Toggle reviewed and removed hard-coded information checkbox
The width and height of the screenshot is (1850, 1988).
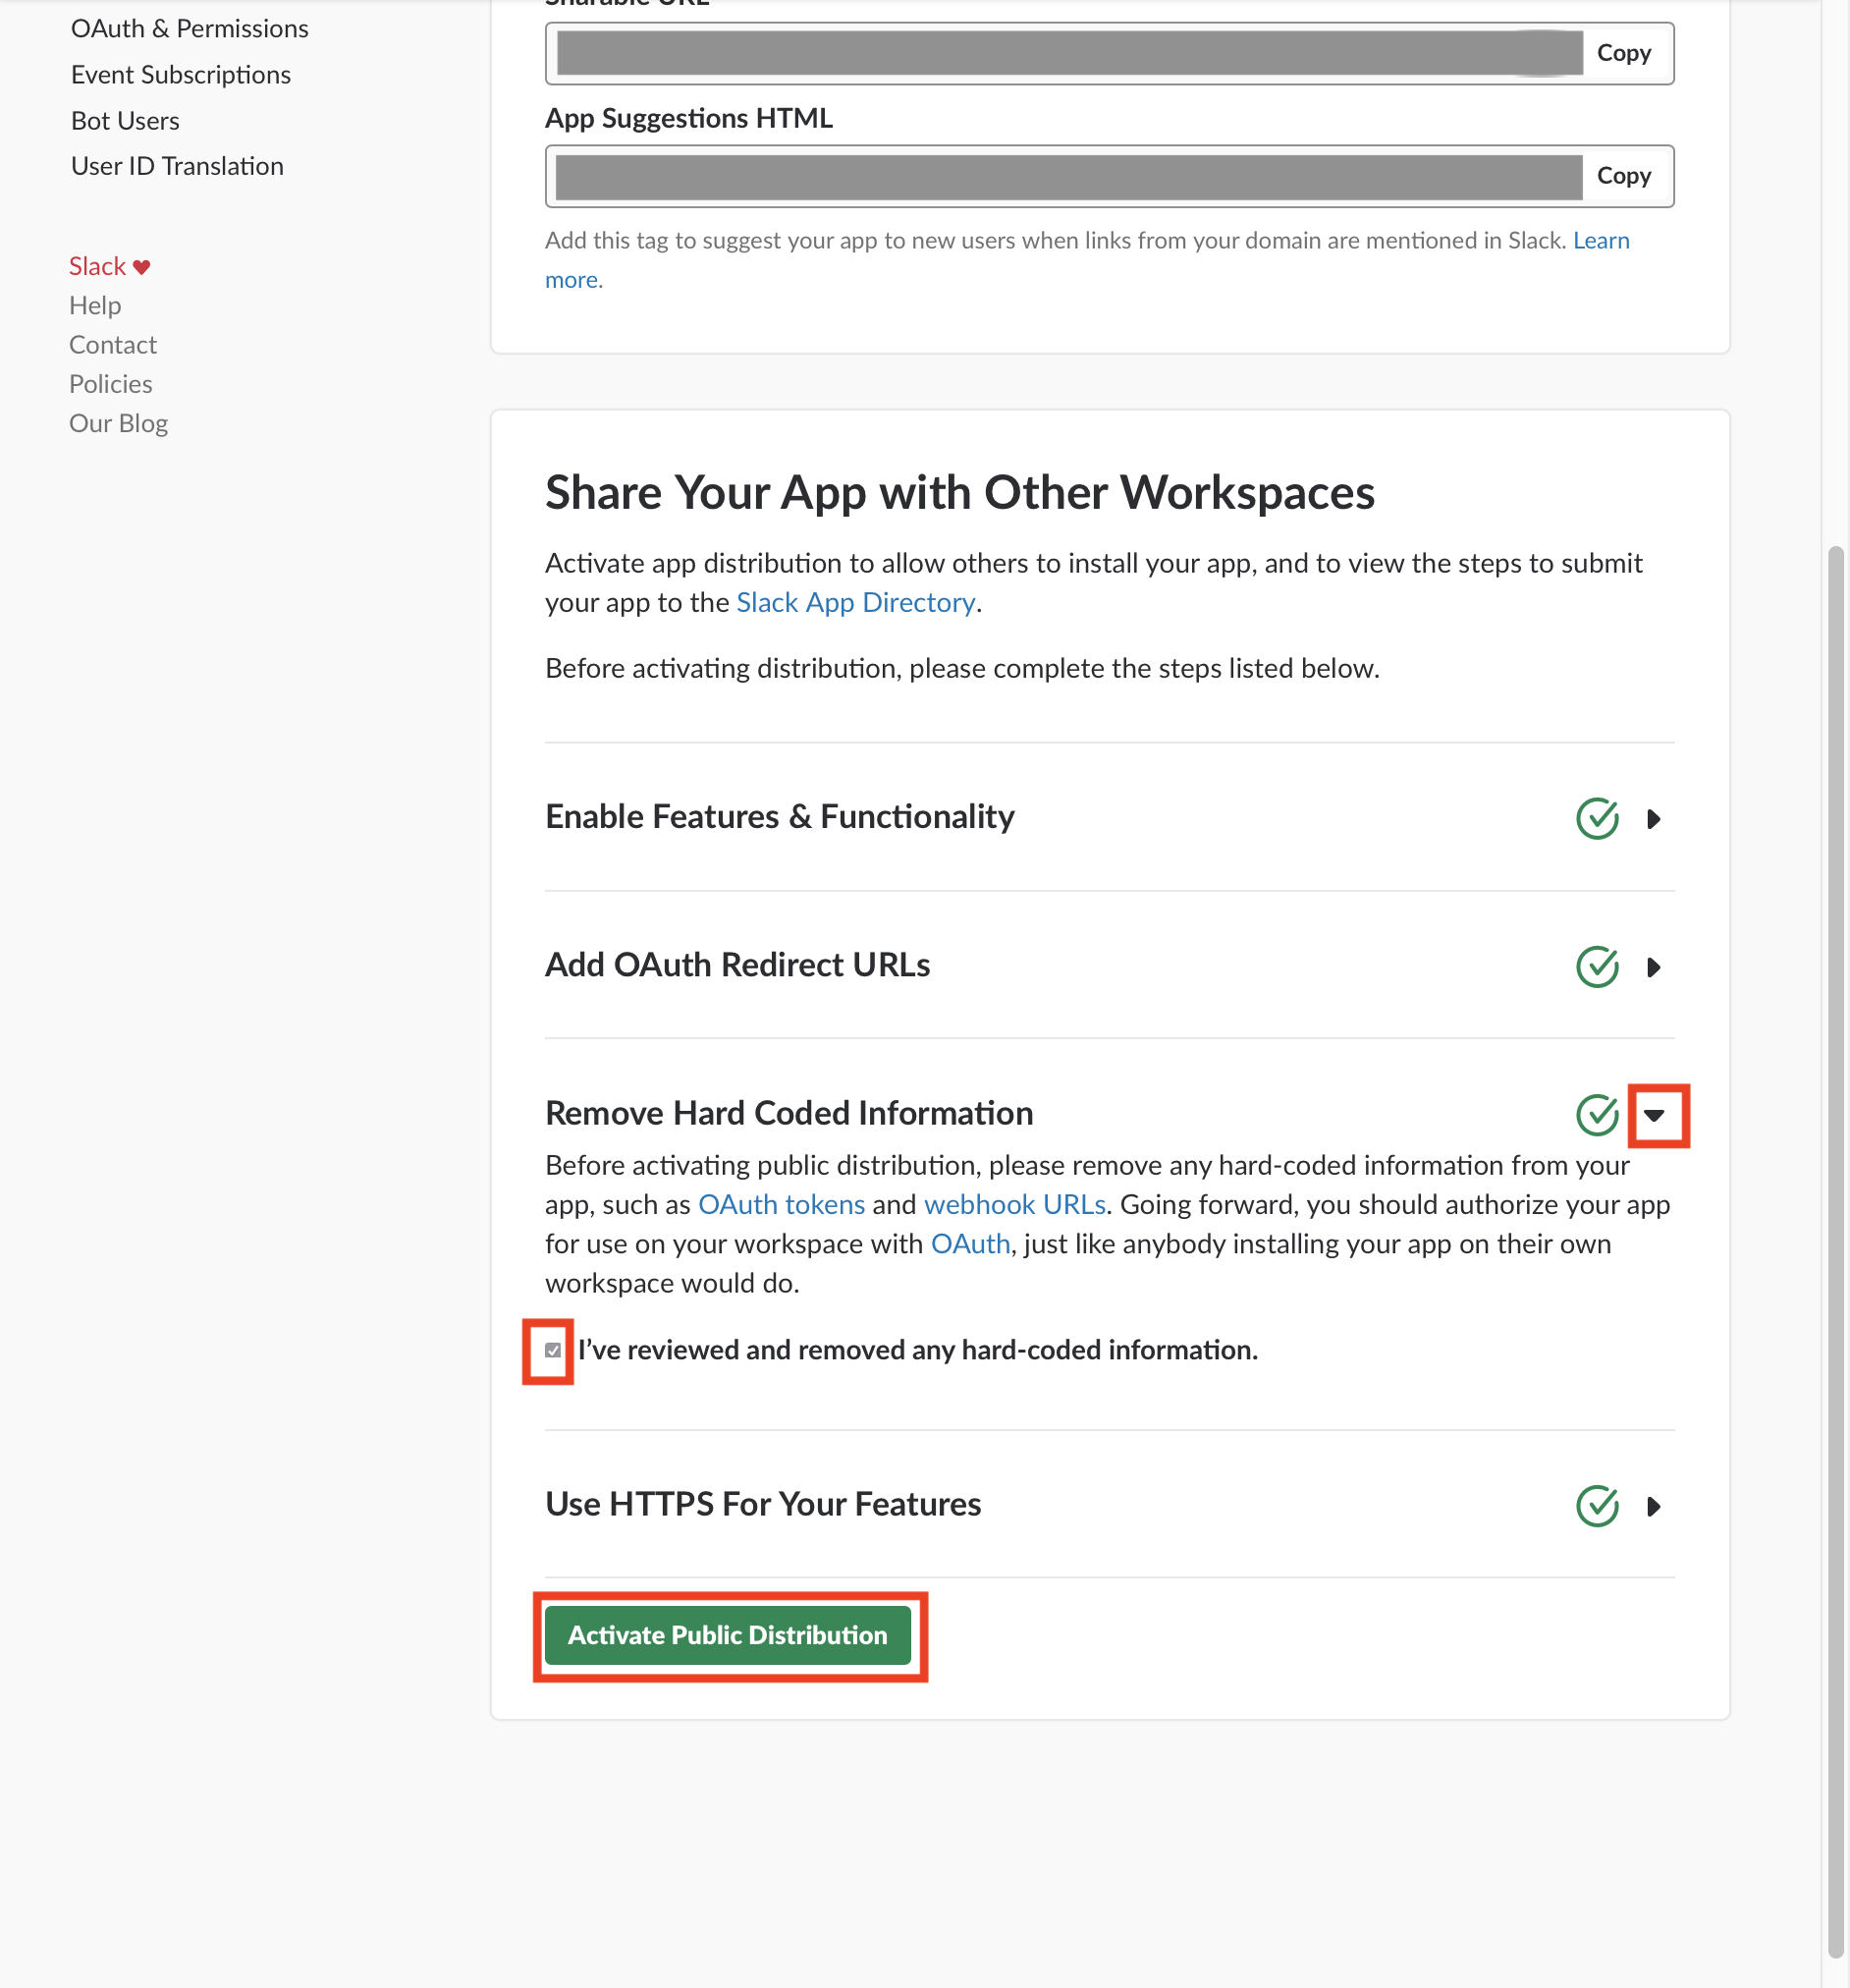point(553,1350)
